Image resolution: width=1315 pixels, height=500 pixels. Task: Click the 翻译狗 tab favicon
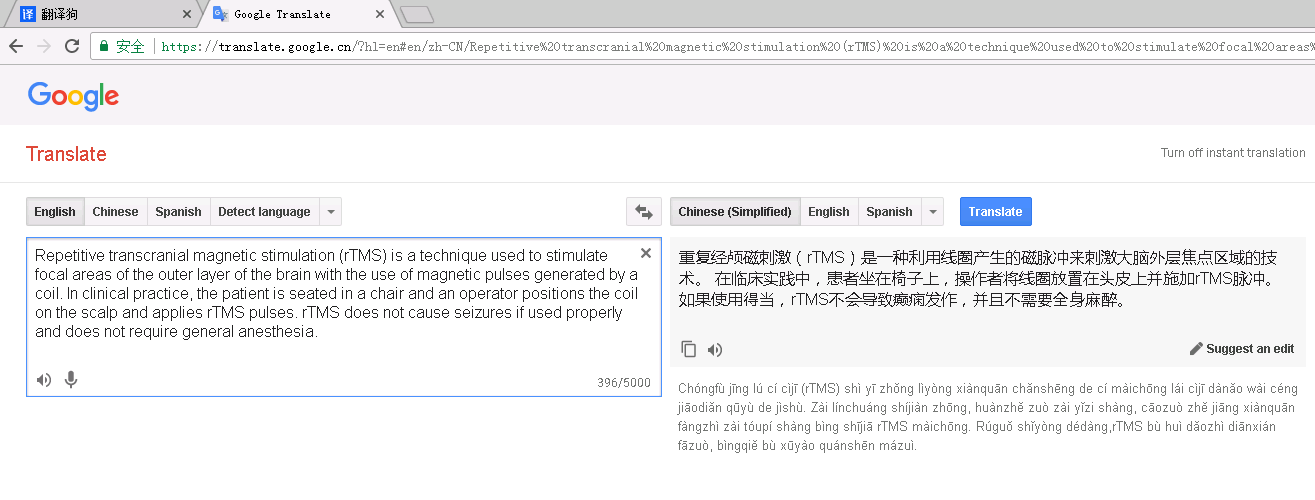pos(28,14)
